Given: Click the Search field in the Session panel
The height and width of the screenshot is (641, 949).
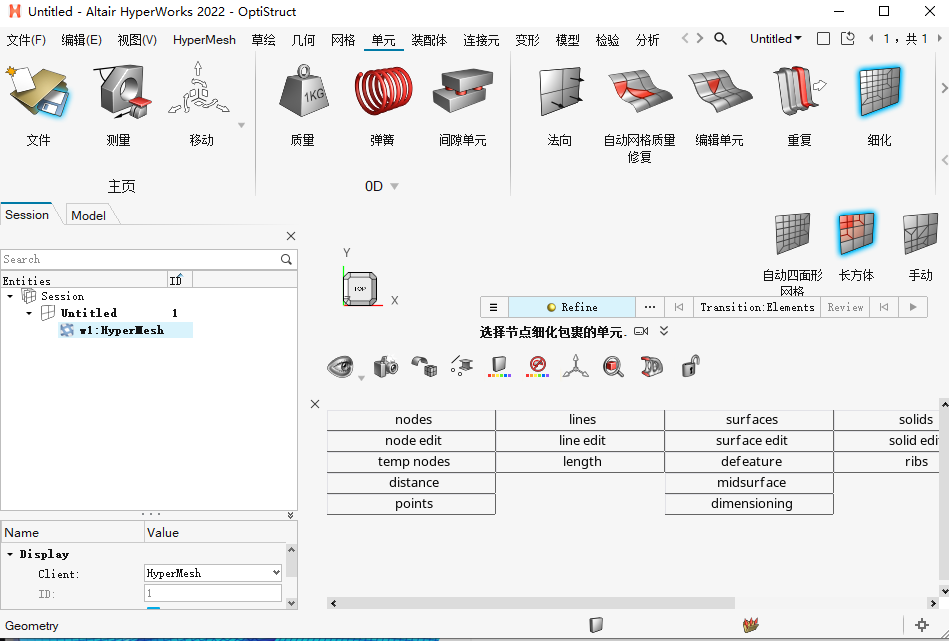Looking at the screenshot, I should 140,259.
